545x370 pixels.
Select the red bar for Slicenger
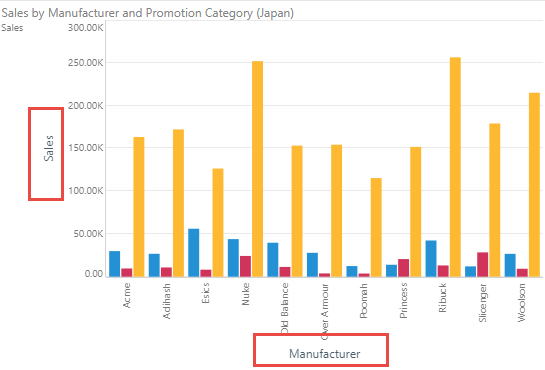[482, 264]
